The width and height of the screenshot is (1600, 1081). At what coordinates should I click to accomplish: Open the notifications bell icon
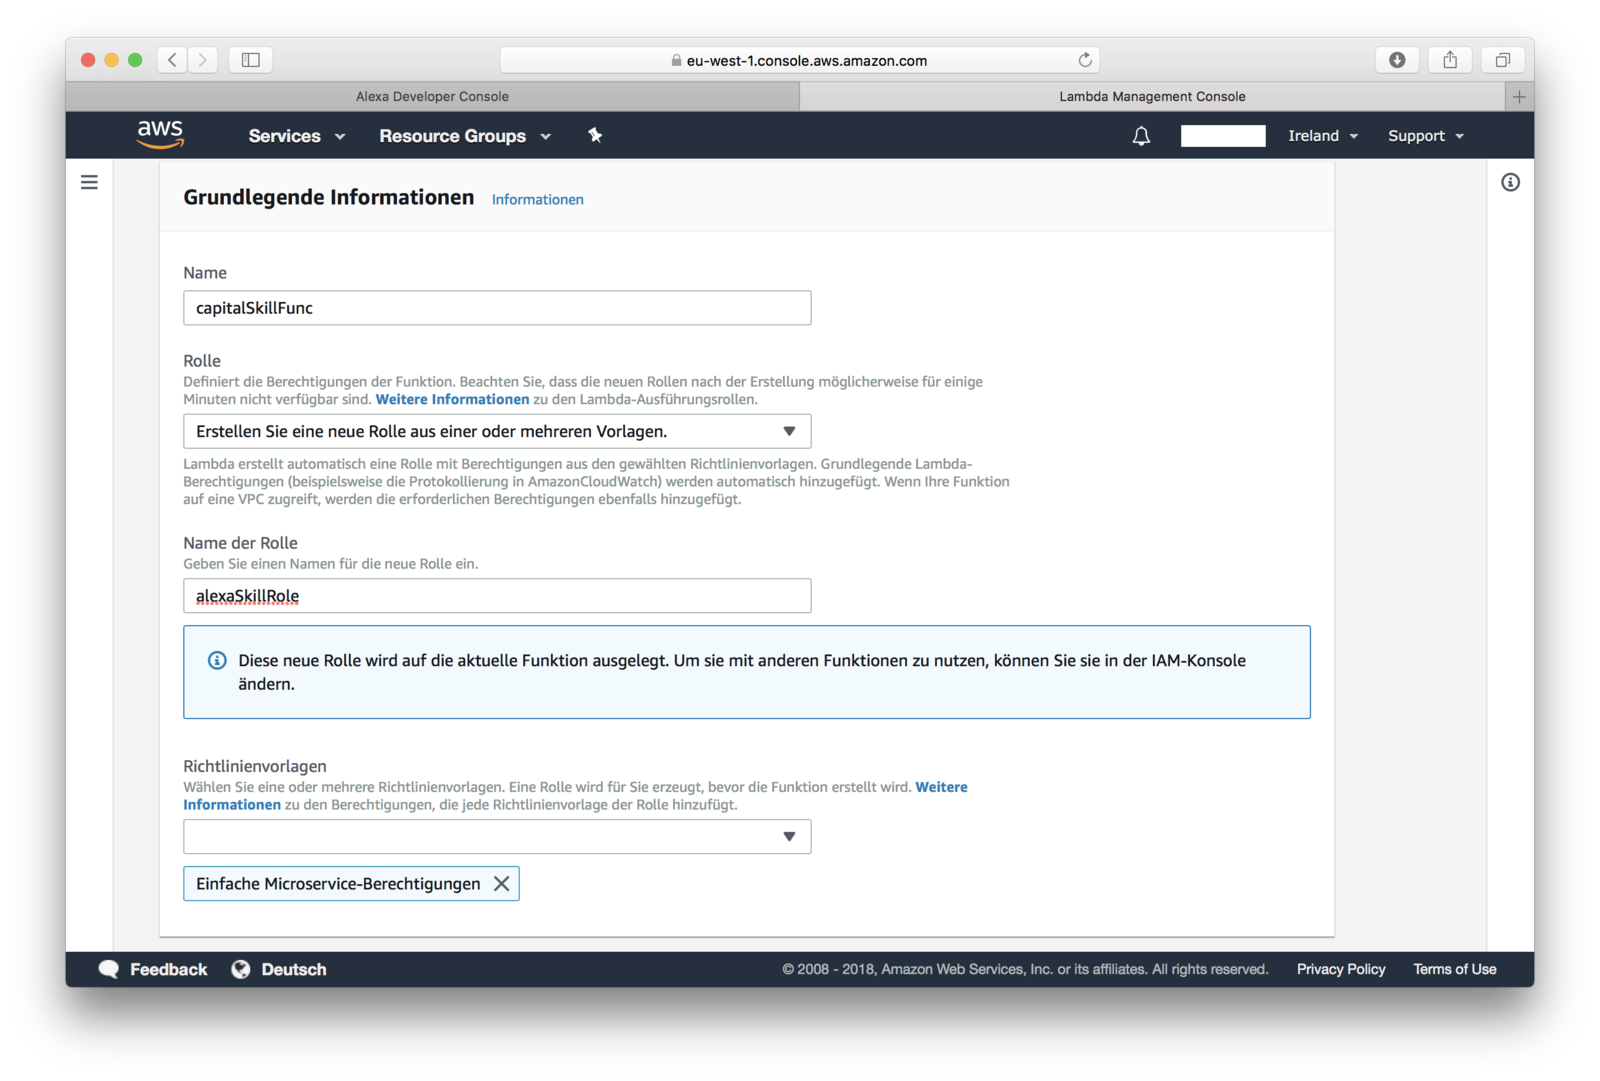1141,136
